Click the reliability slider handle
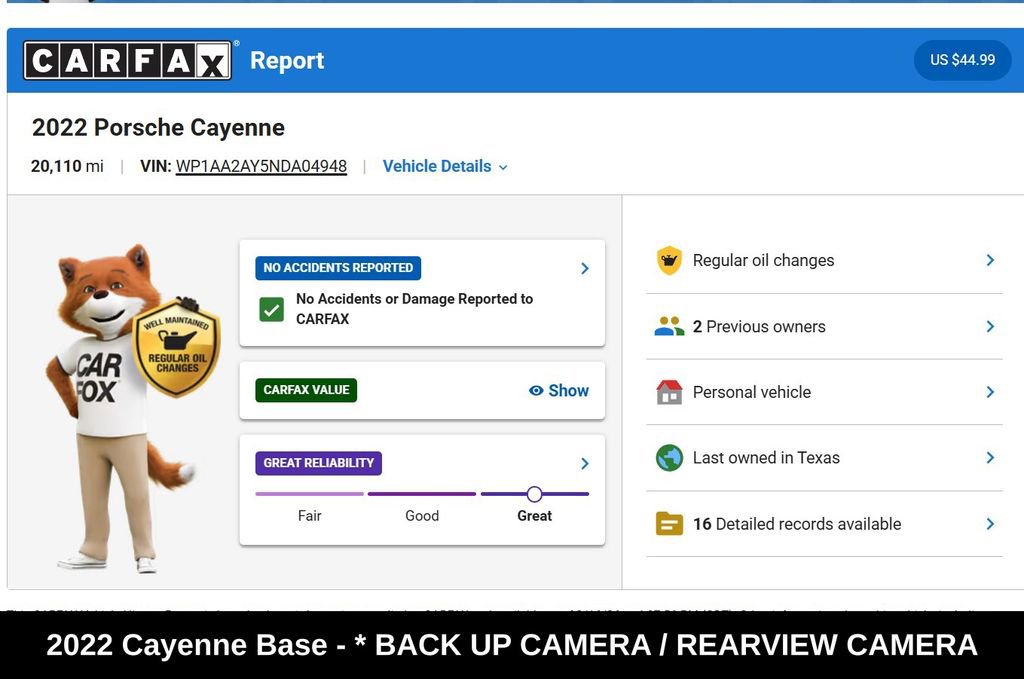 point(534,494)
